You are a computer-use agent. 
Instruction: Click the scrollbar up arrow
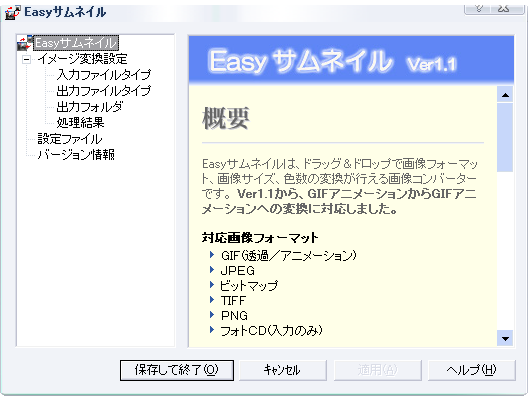click(505, 95)
